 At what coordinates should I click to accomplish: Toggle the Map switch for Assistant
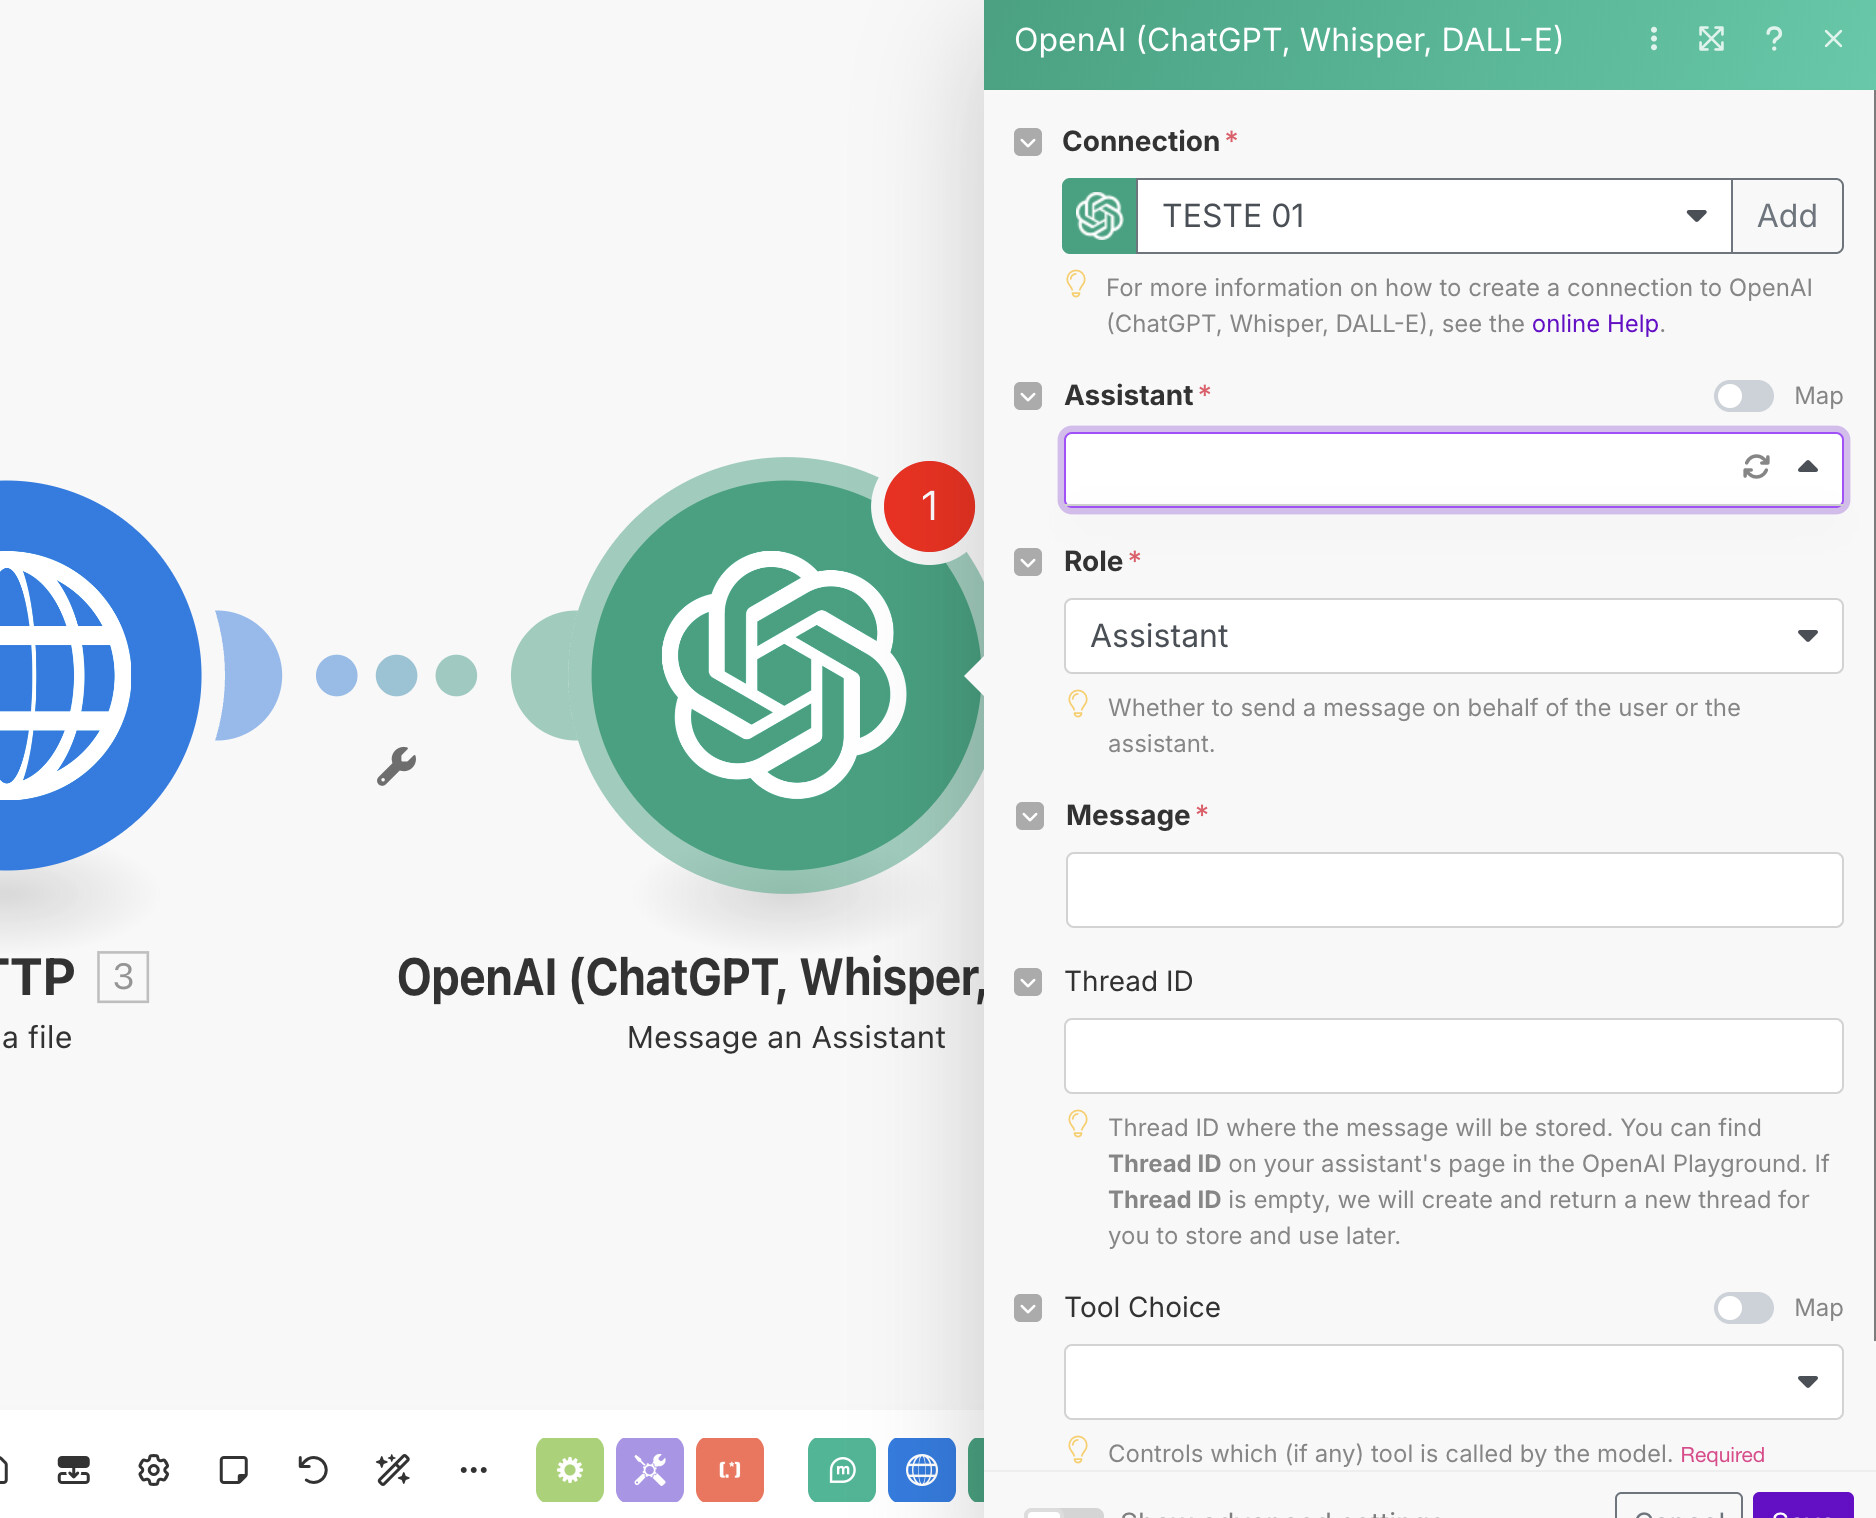click(x=1744, y=396)
